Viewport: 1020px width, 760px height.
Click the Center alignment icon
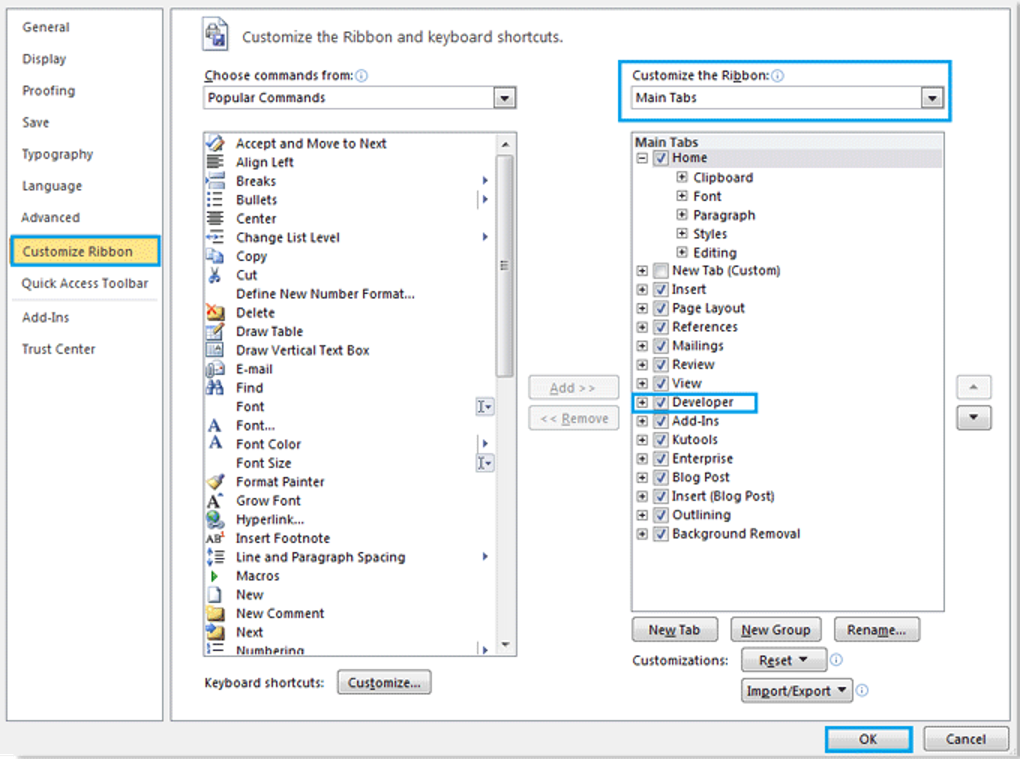tap(215, 218)
